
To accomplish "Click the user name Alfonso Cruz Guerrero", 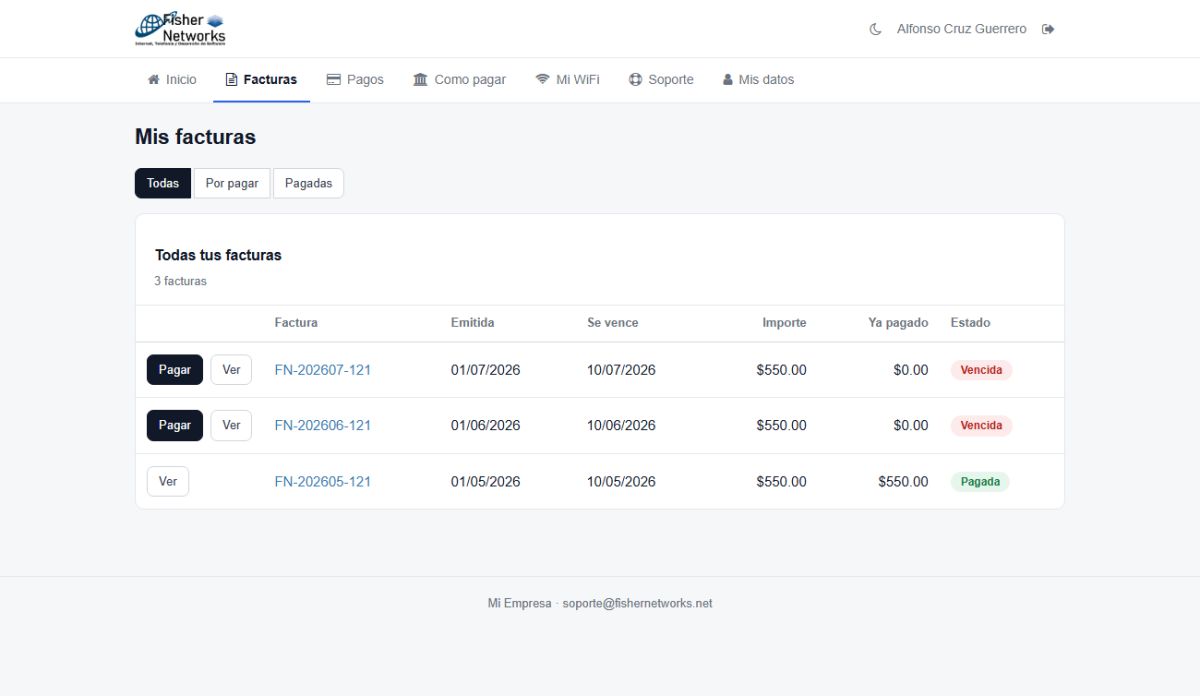I will point(961,29).
